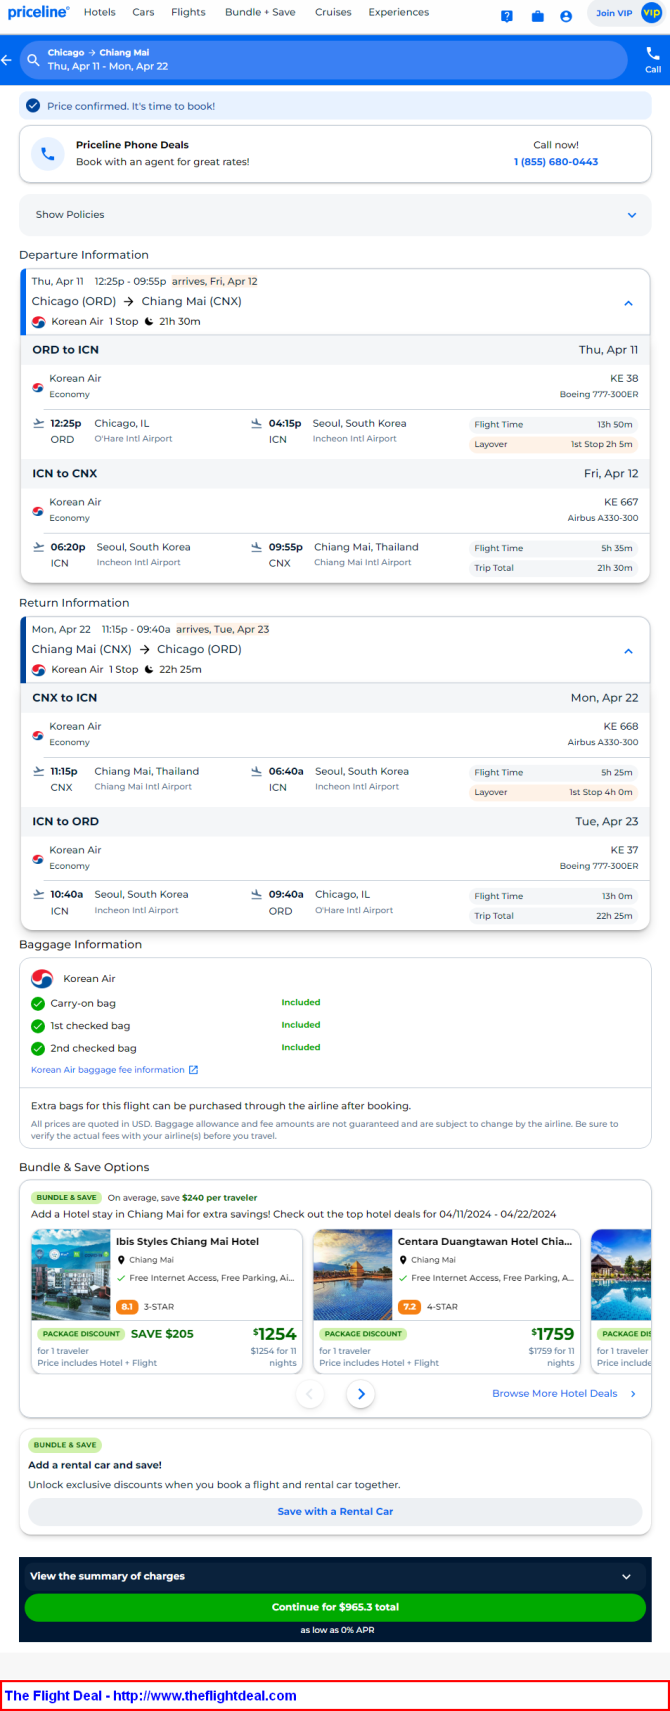The width and height of the screenshot is (670, 1711).
Task: Select the Ibis Styles Chiang Mai Hotel thumbnail
Action: (71, 1275)
